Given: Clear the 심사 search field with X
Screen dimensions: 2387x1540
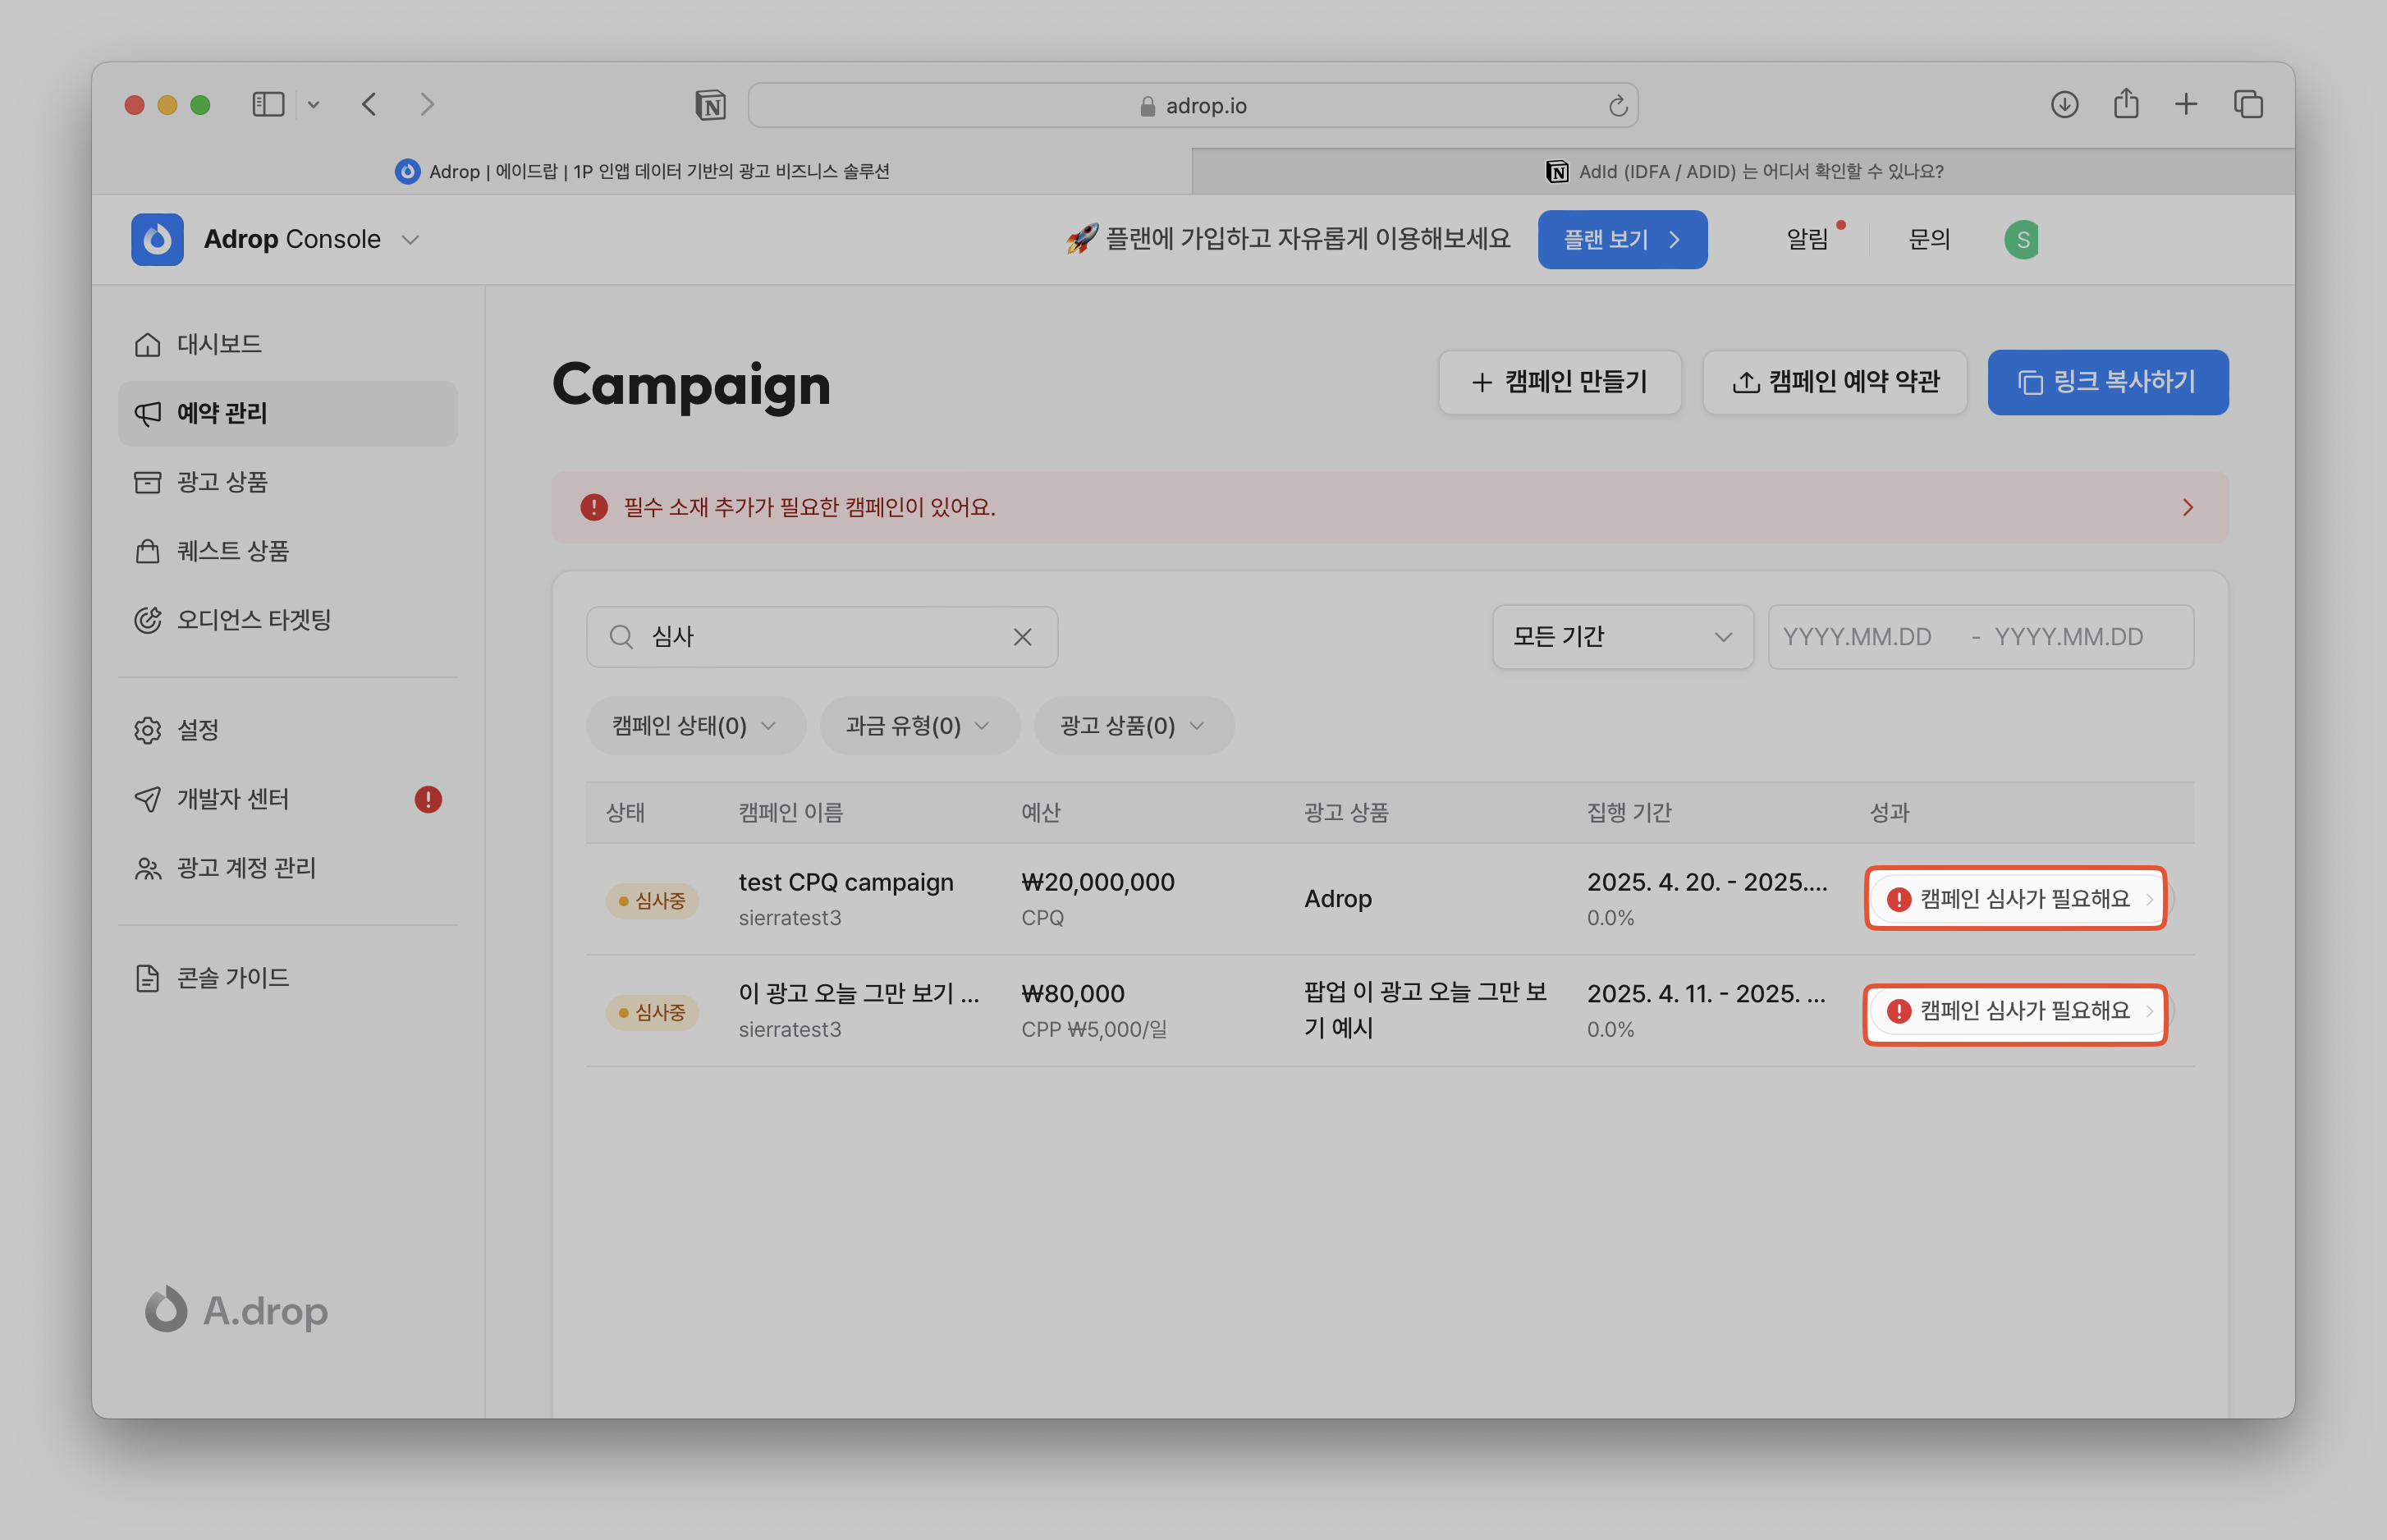Looking at the screenshot, I should click(x=1022, y=637).
